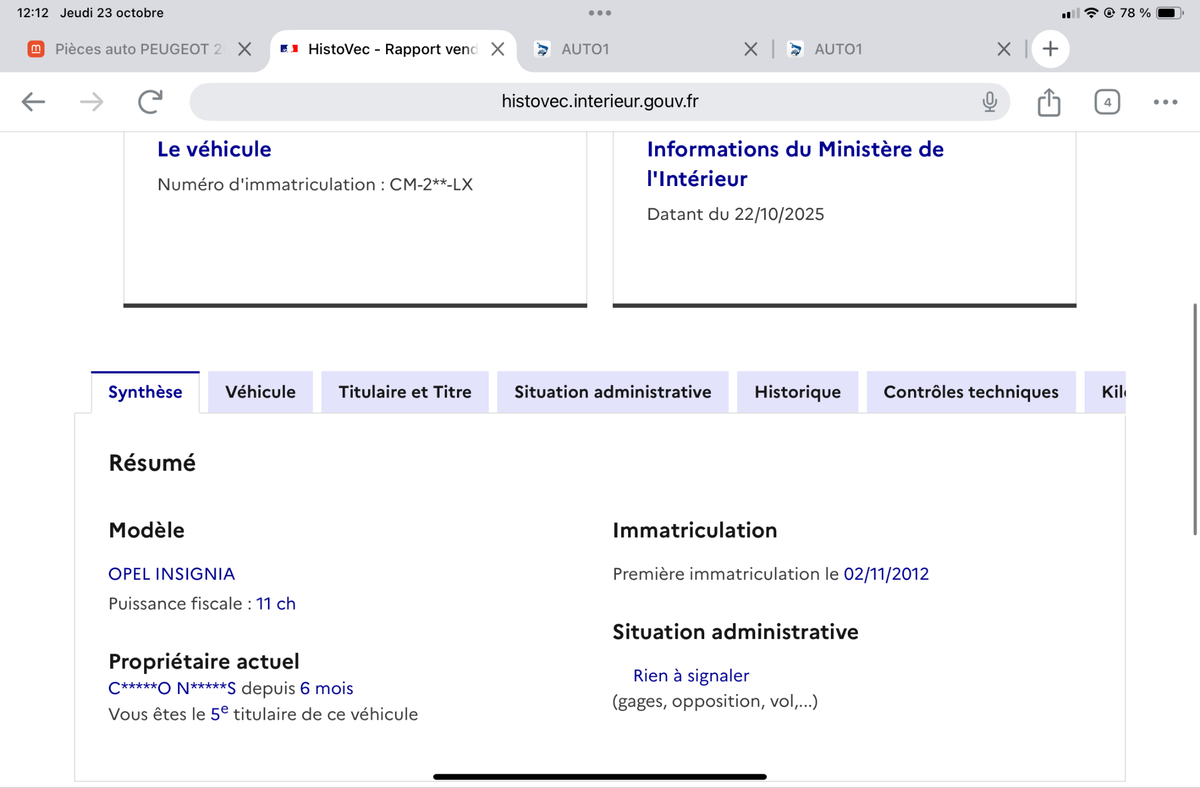Screen dimensions: 1200x788
Task: Go back to previous page
Action: pos(33,101)
